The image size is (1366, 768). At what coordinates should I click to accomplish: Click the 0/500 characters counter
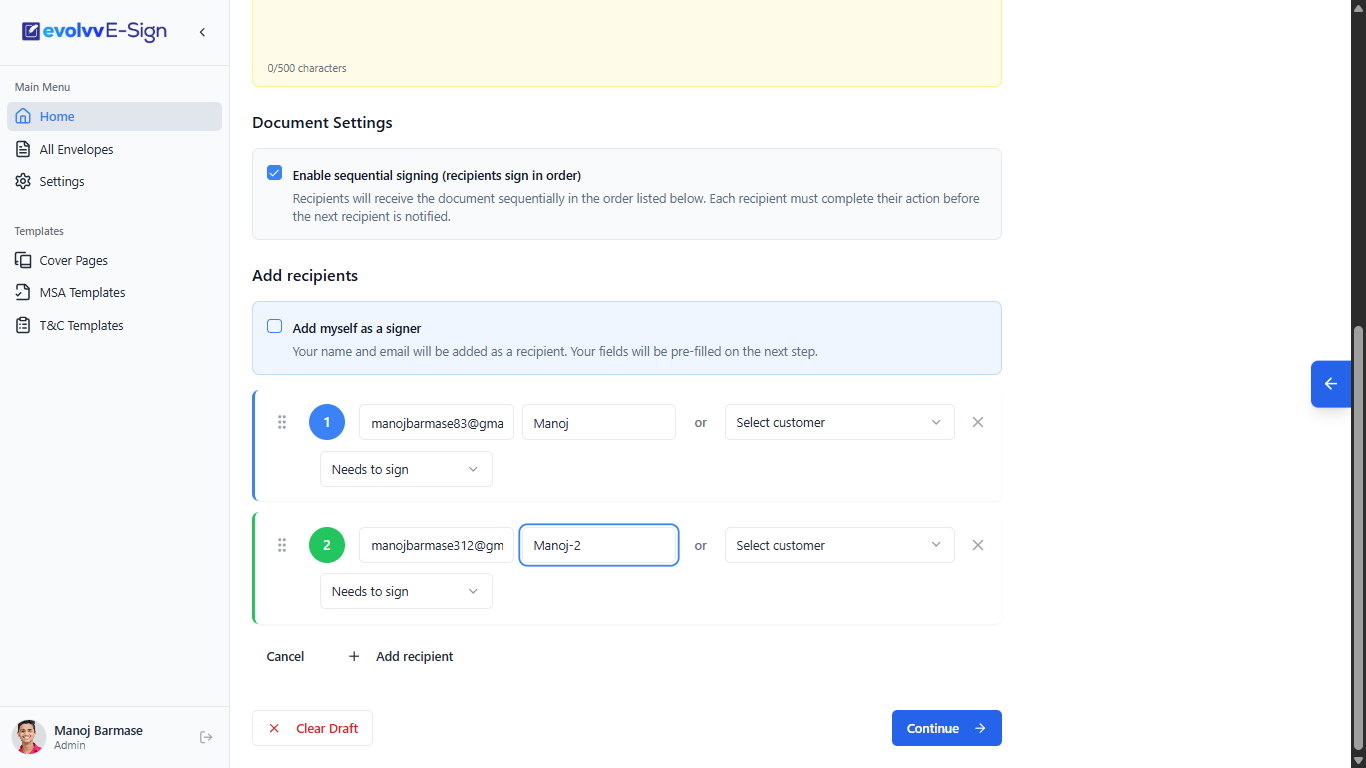pos(307,68)
